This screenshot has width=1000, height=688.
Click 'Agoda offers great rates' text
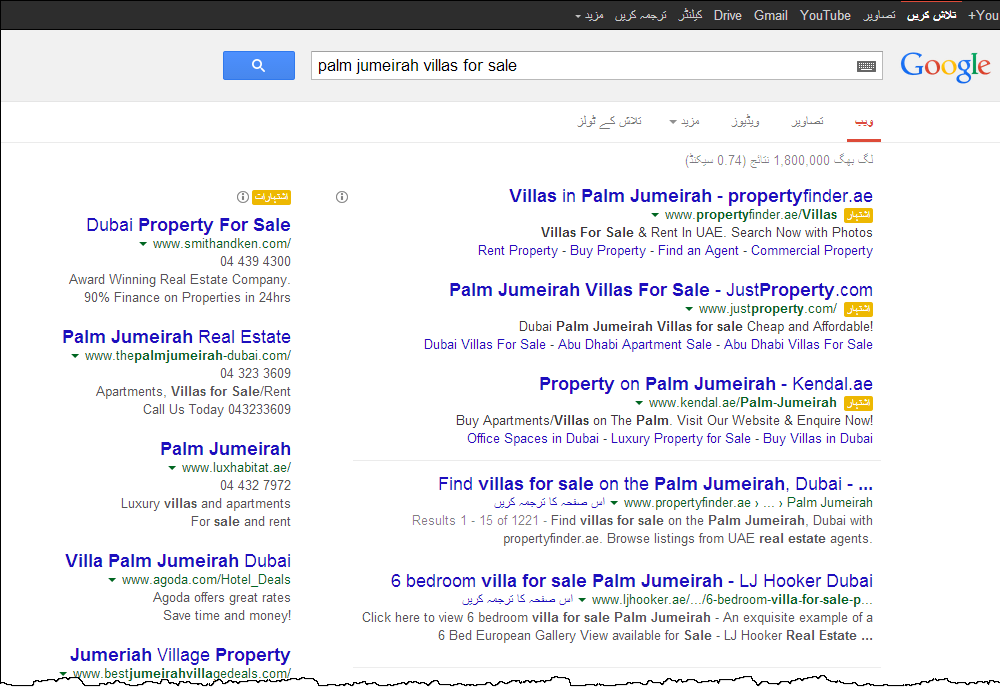[222, 597]
